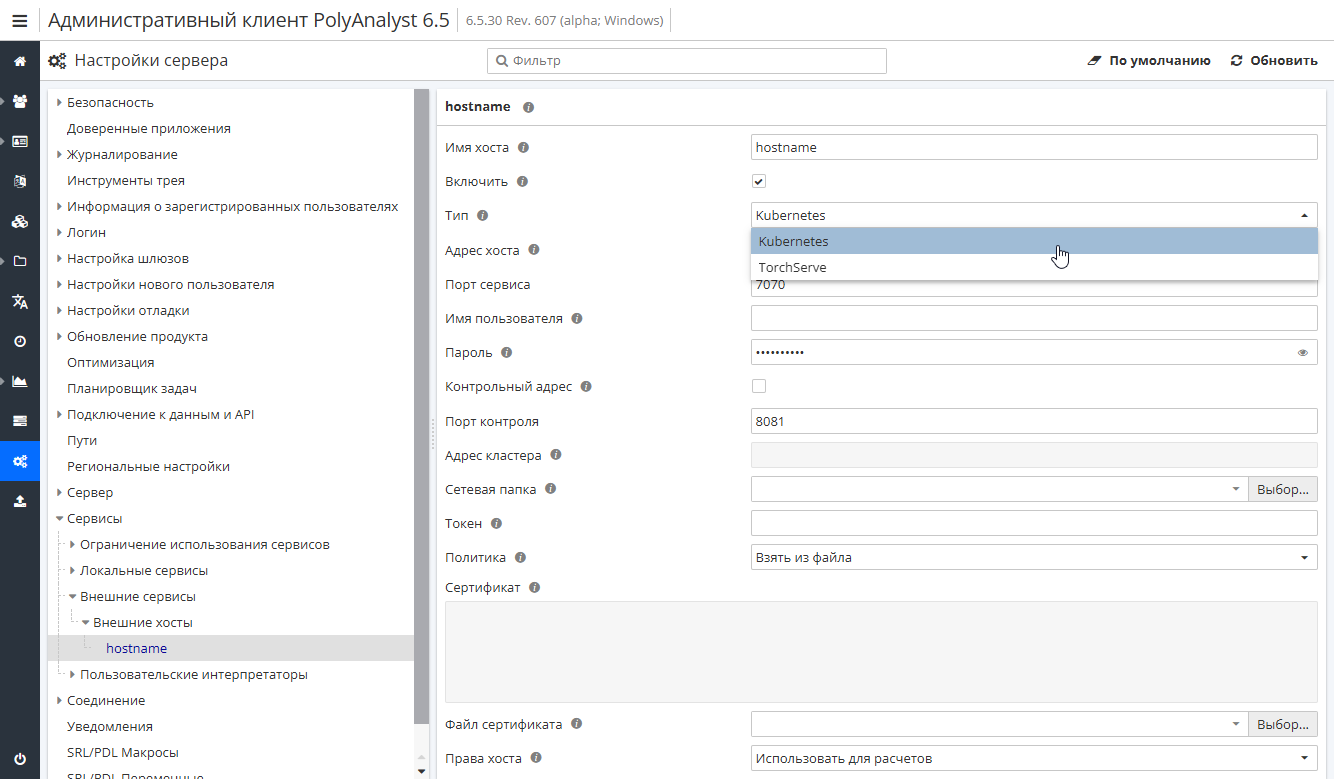1334x779 pixels.
Task: Click the power icon at sidebar bottom
Action: pyautogui.click(x=20, y=759)
